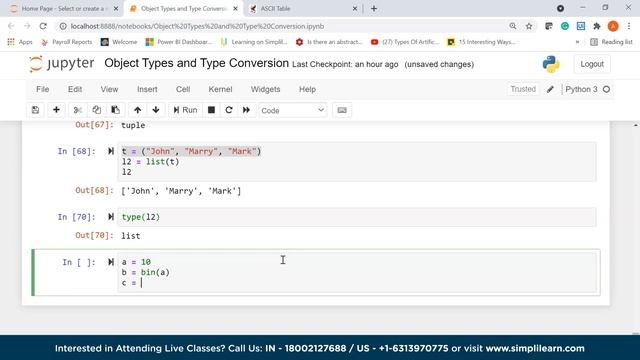Click the 'tuple' output of Out[67]

[x=133, y=125]
